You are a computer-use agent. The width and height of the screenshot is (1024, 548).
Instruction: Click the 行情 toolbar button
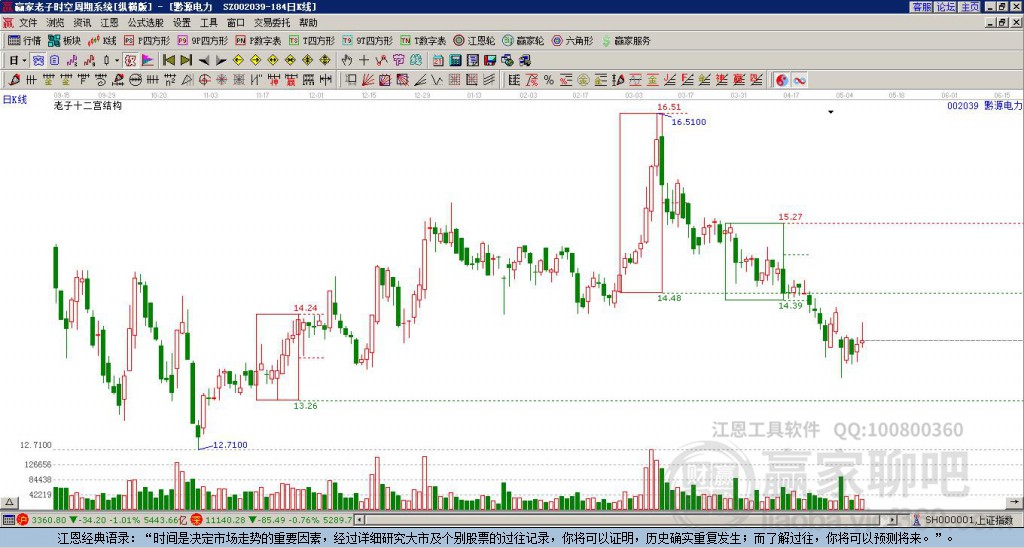25,40
